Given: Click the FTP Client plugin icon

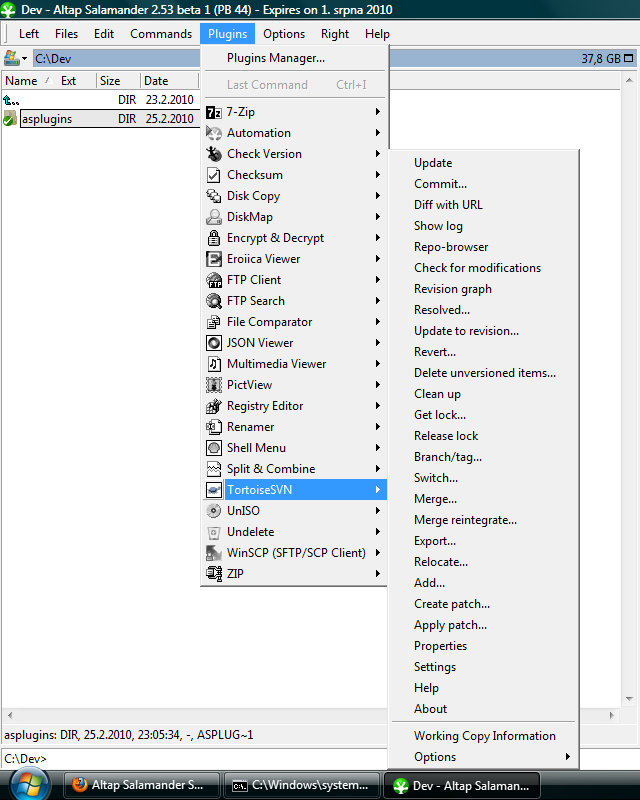Looking at the screenshot, I should 213,280.
